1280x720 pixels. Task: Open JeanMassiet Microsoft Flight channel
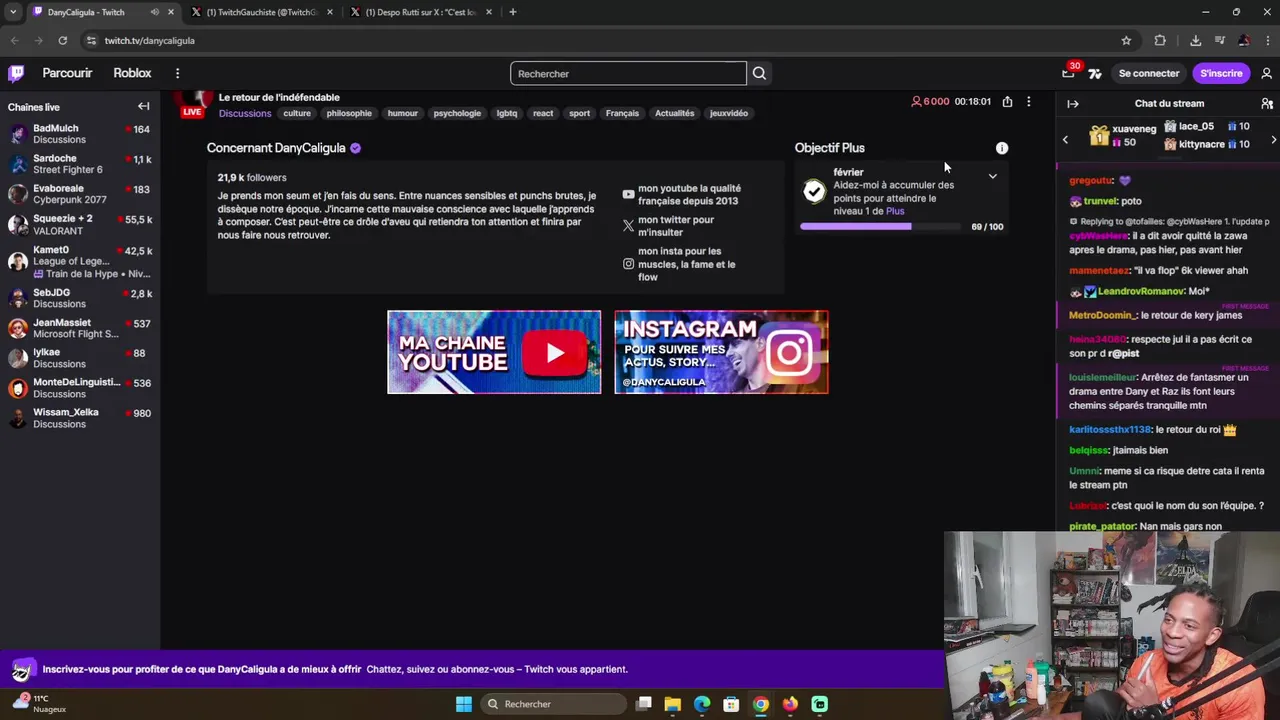80,328
